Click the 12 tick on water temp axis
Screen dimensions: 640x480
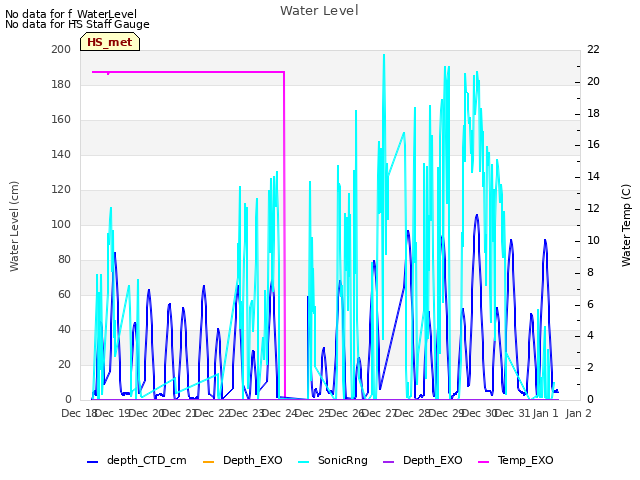593,209
